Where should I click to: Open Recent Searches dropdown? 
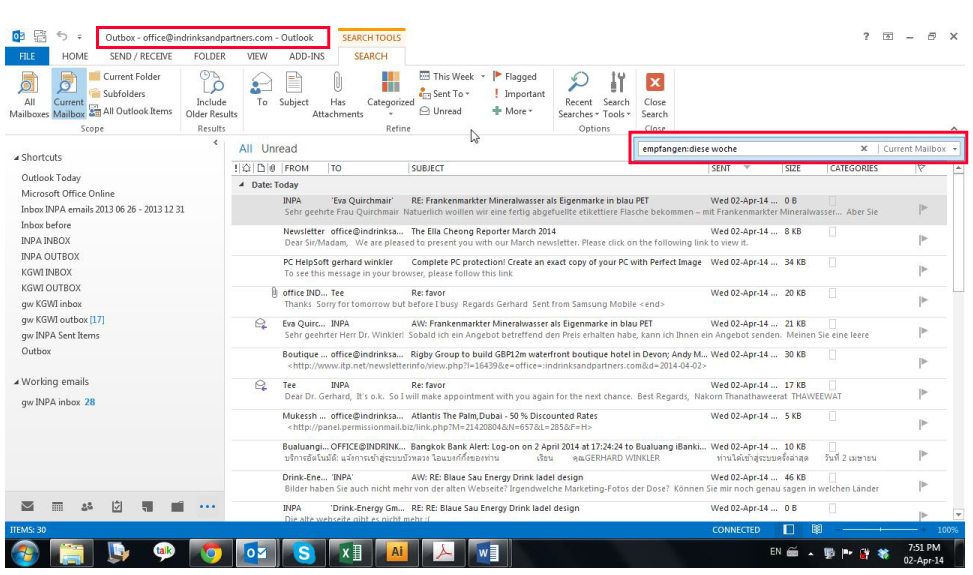[x=578, y=94]
